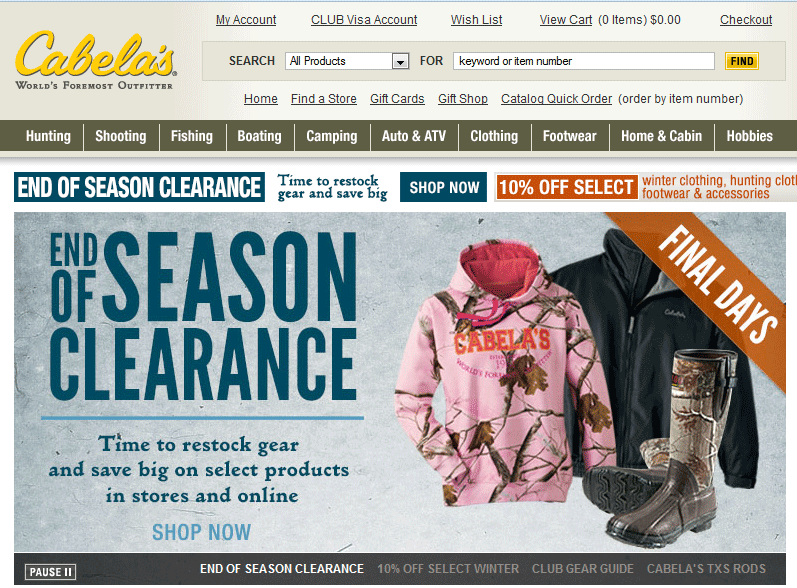Screen dimensions: 797x588
Task: Open the CLUB Visa Account link
Action: [364, 20]
